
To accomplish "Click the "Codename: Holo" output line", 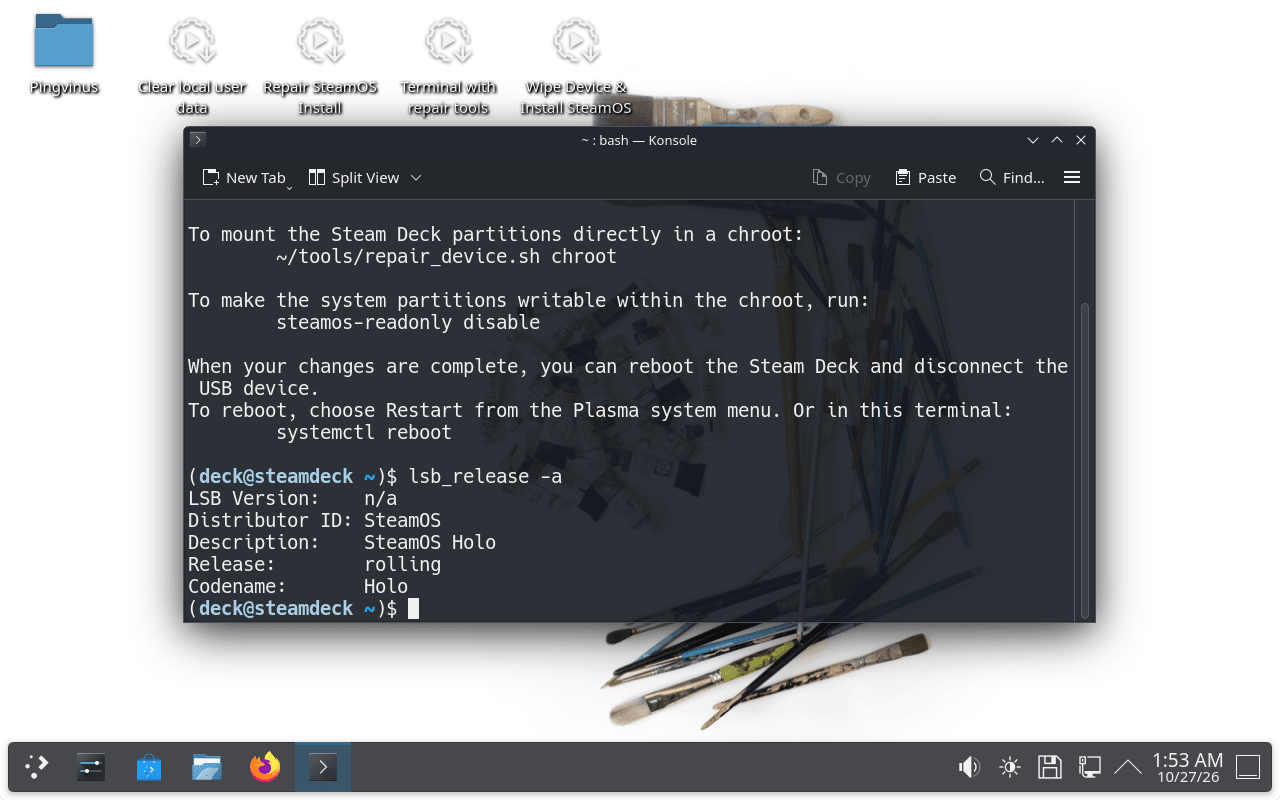I will click(298, 586).
